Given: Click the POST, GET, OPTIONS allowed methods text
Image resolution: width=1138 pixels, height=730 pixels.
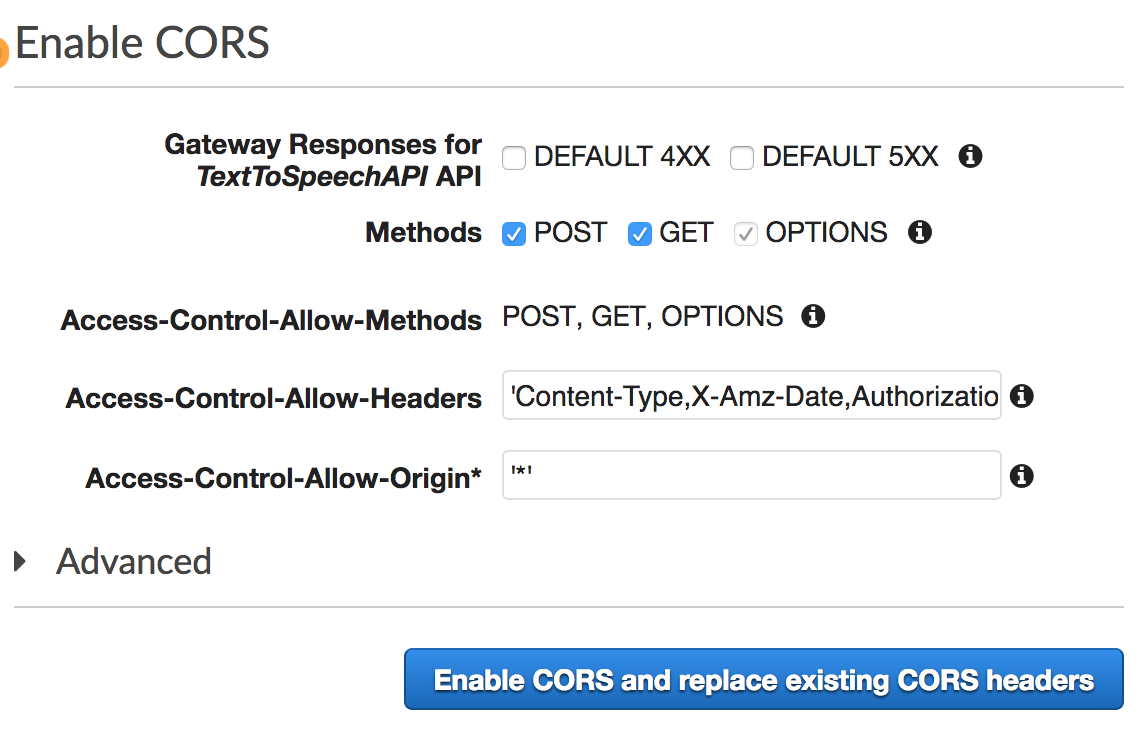Looking at the screenshot, I should 643,316.
